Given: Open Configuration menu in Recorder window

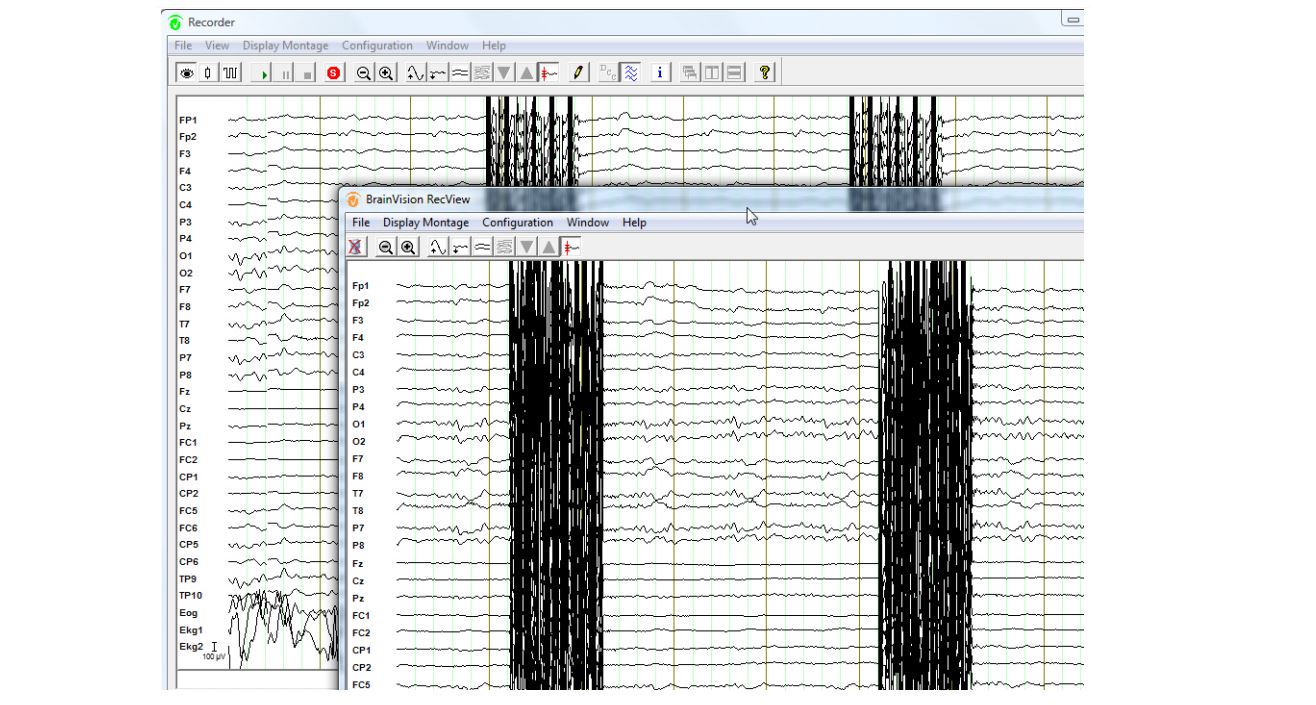Looking at the screenshot, I should pyautogui.click(x=377, y=46).
